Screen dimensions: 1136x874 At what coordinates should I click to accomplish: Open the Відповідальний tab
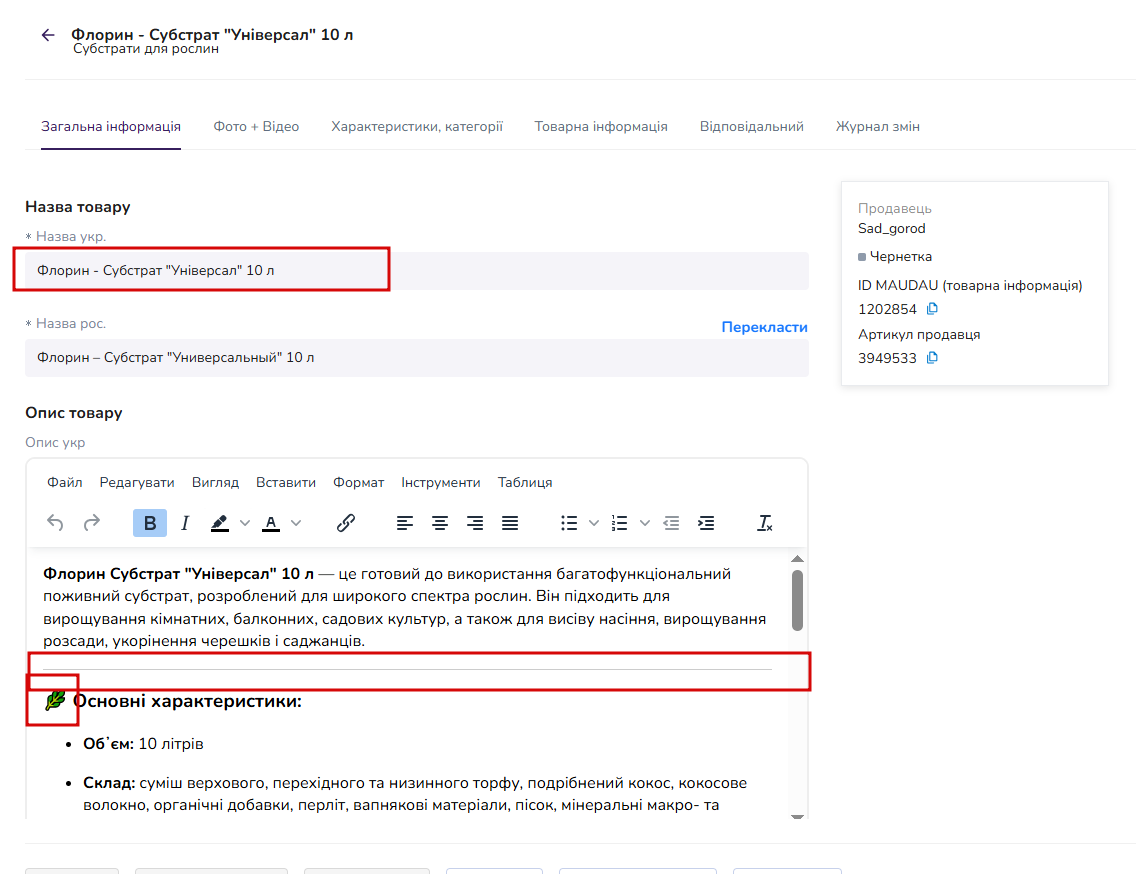(x=751, y=127)
